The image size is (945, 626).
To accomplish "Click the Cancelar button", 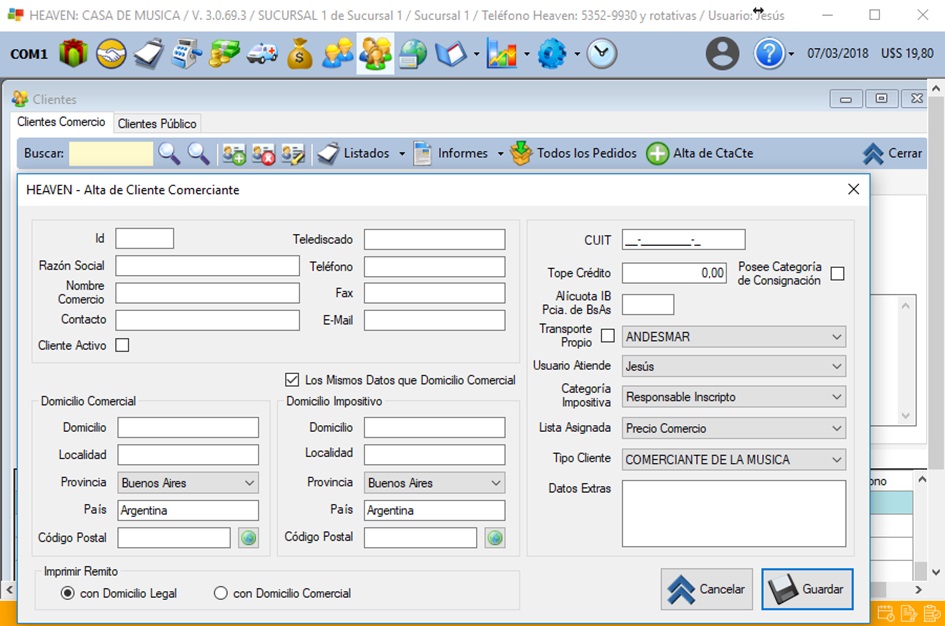I will [x=706, y=589].
